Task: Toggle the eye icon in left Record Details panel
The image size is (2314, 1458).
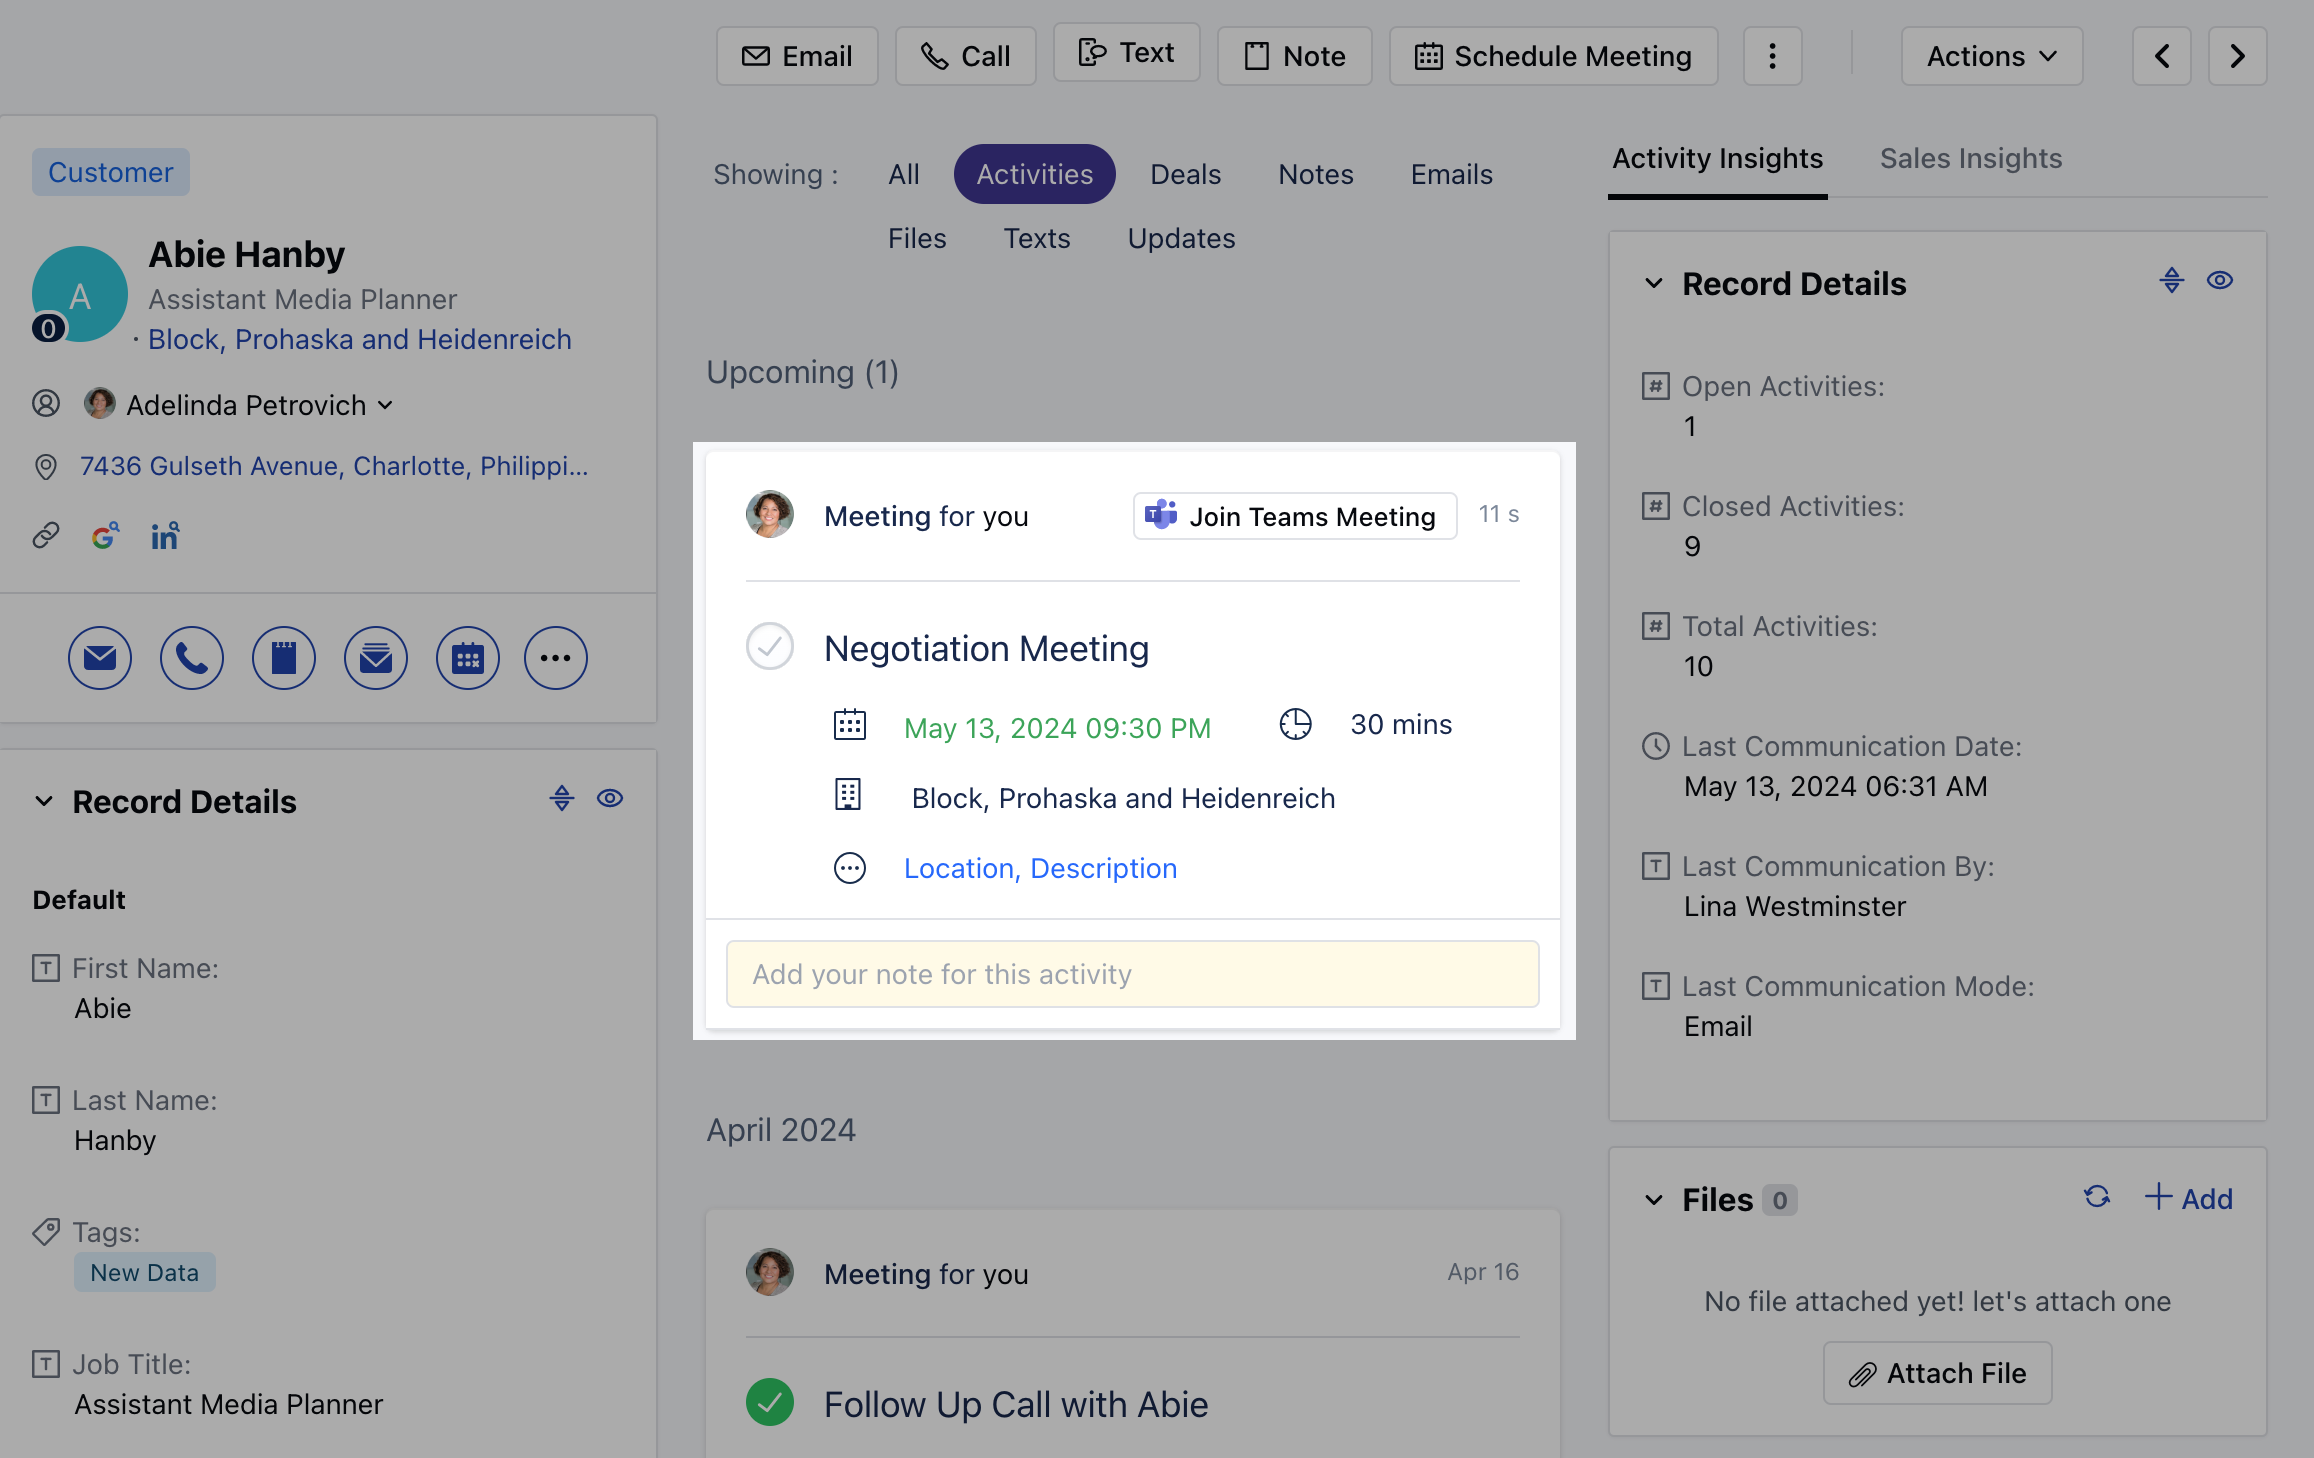Action: [610, 798]
